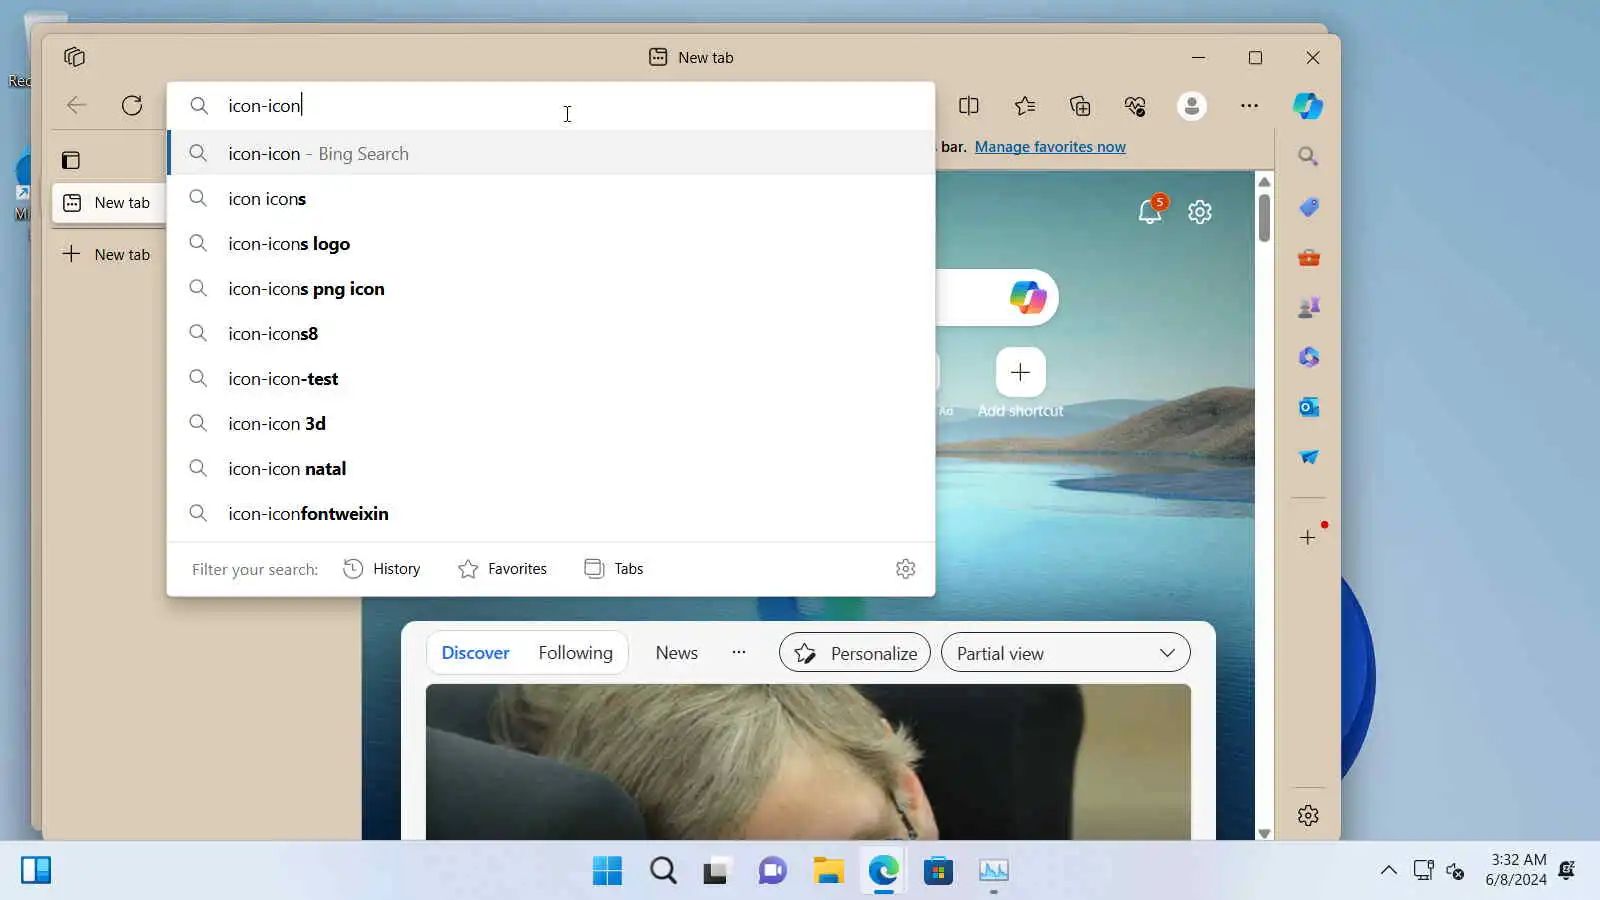The width and height of the screenshot is (1600, 900).
Task: Choose the "icon-icon 3d" suggestion
Action: coord(551,423)
